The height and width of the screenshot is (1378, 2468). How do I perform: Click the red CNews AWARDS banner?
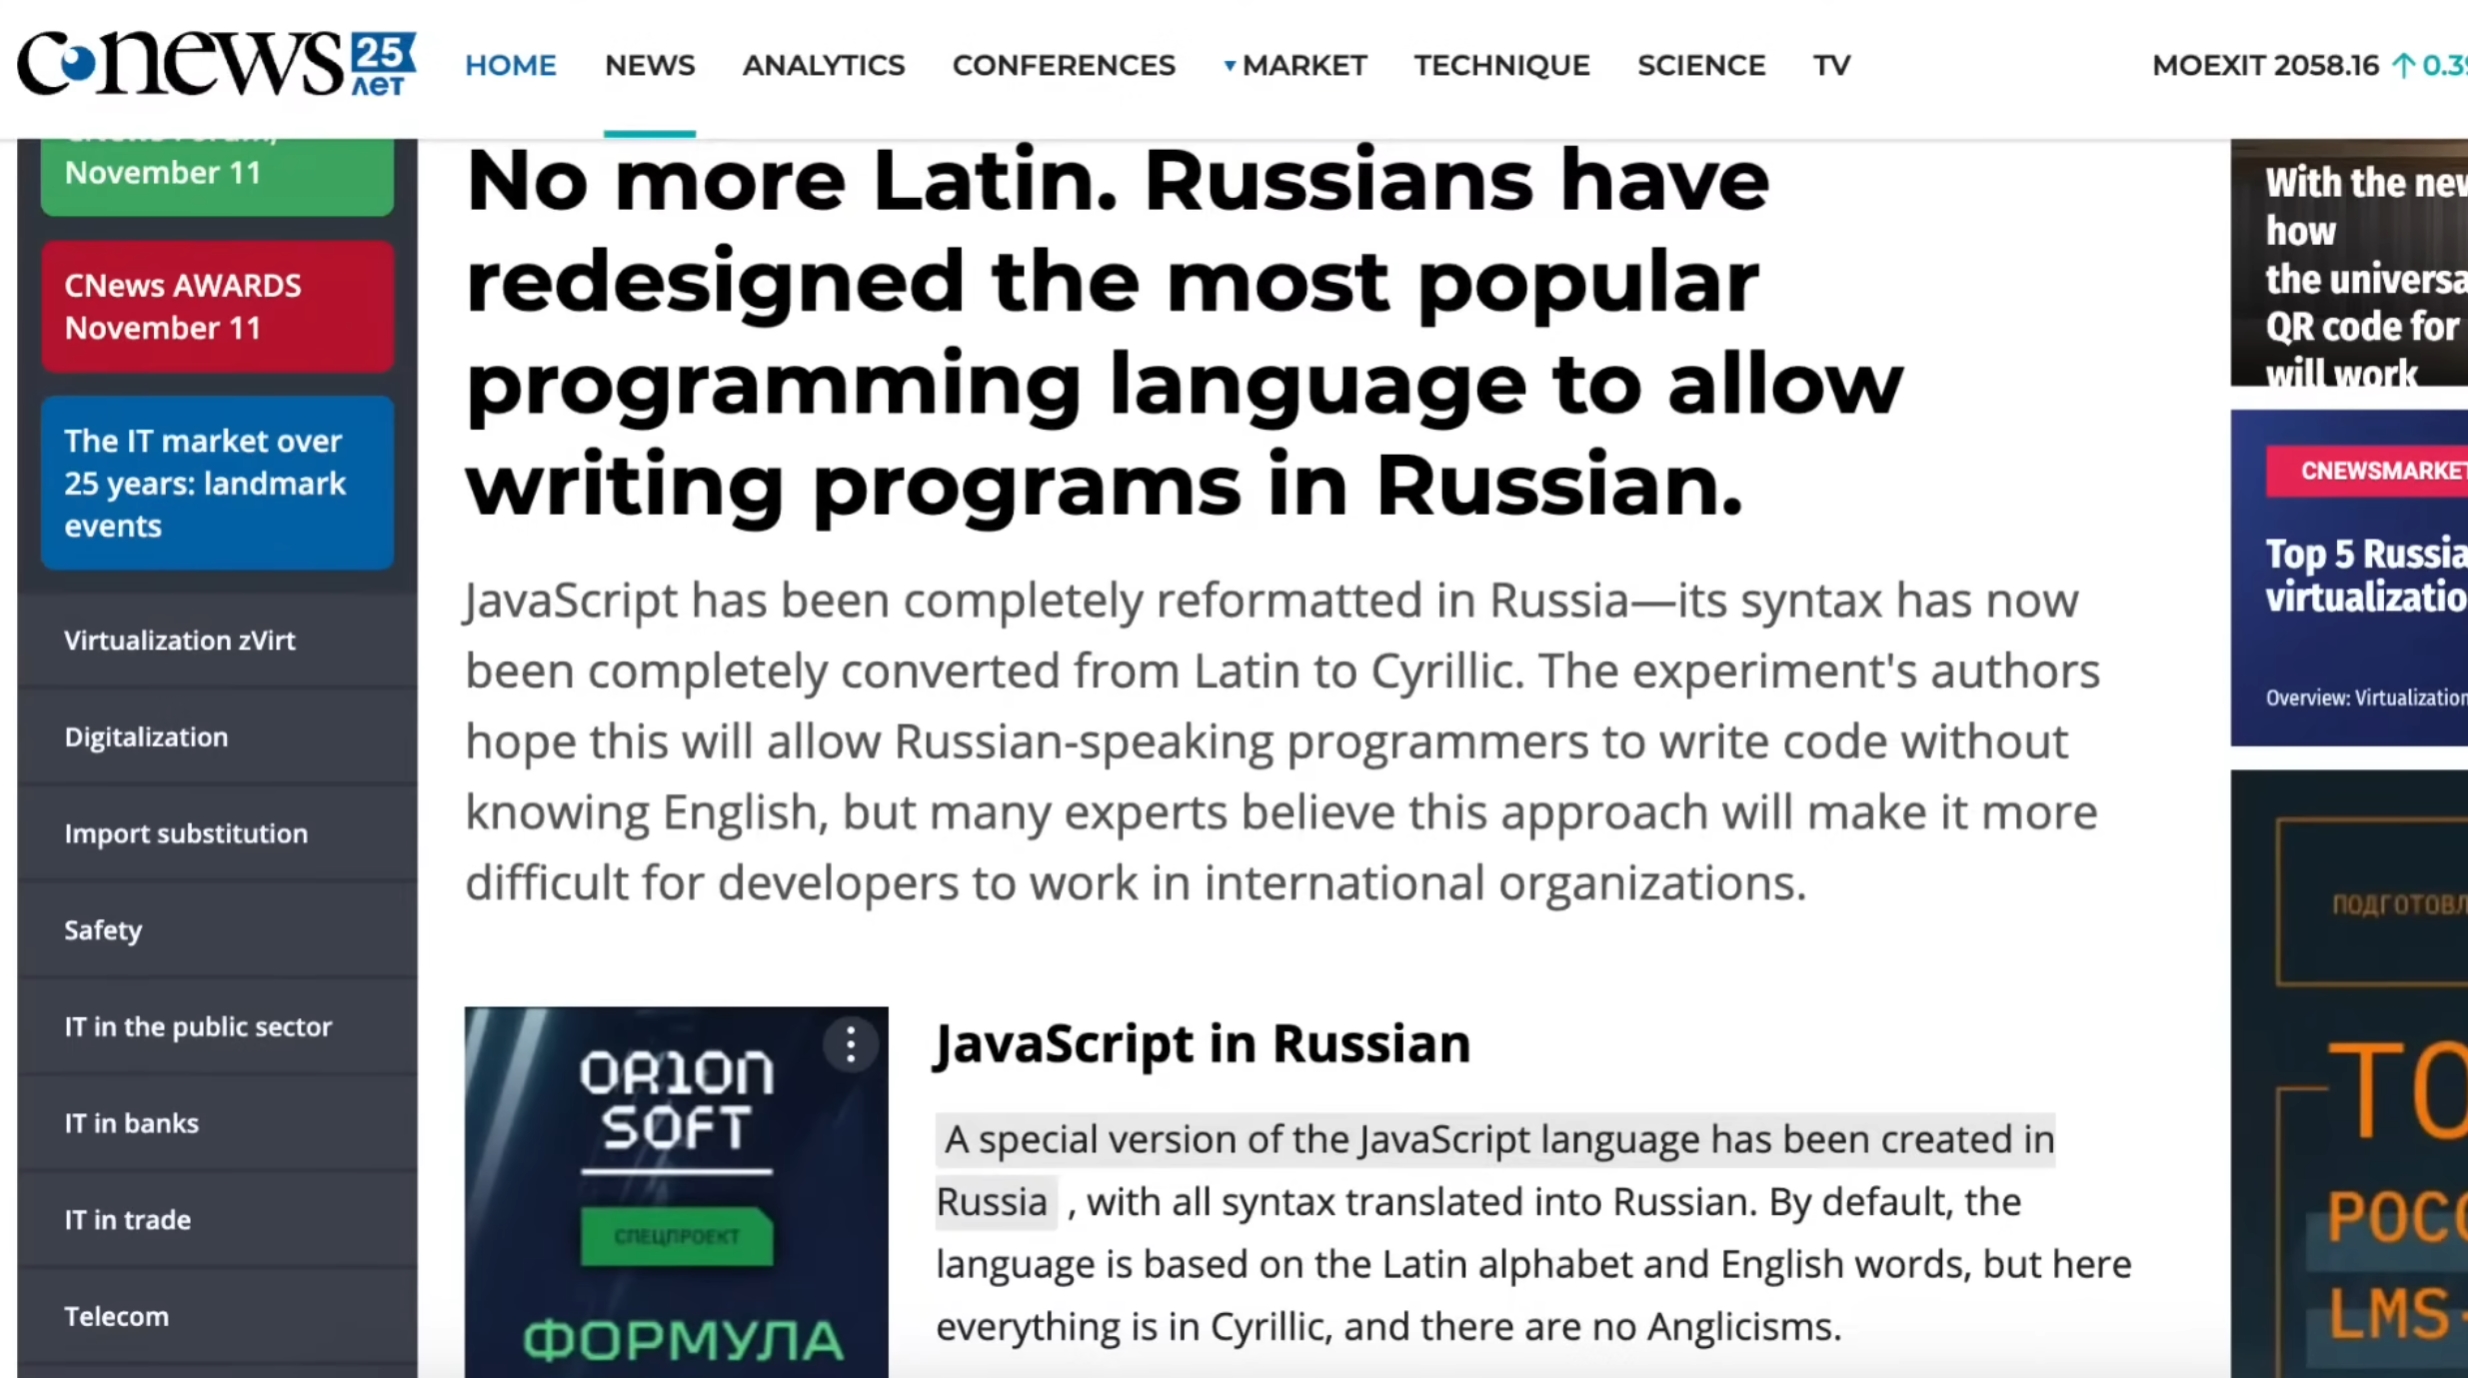coord(217,306)
